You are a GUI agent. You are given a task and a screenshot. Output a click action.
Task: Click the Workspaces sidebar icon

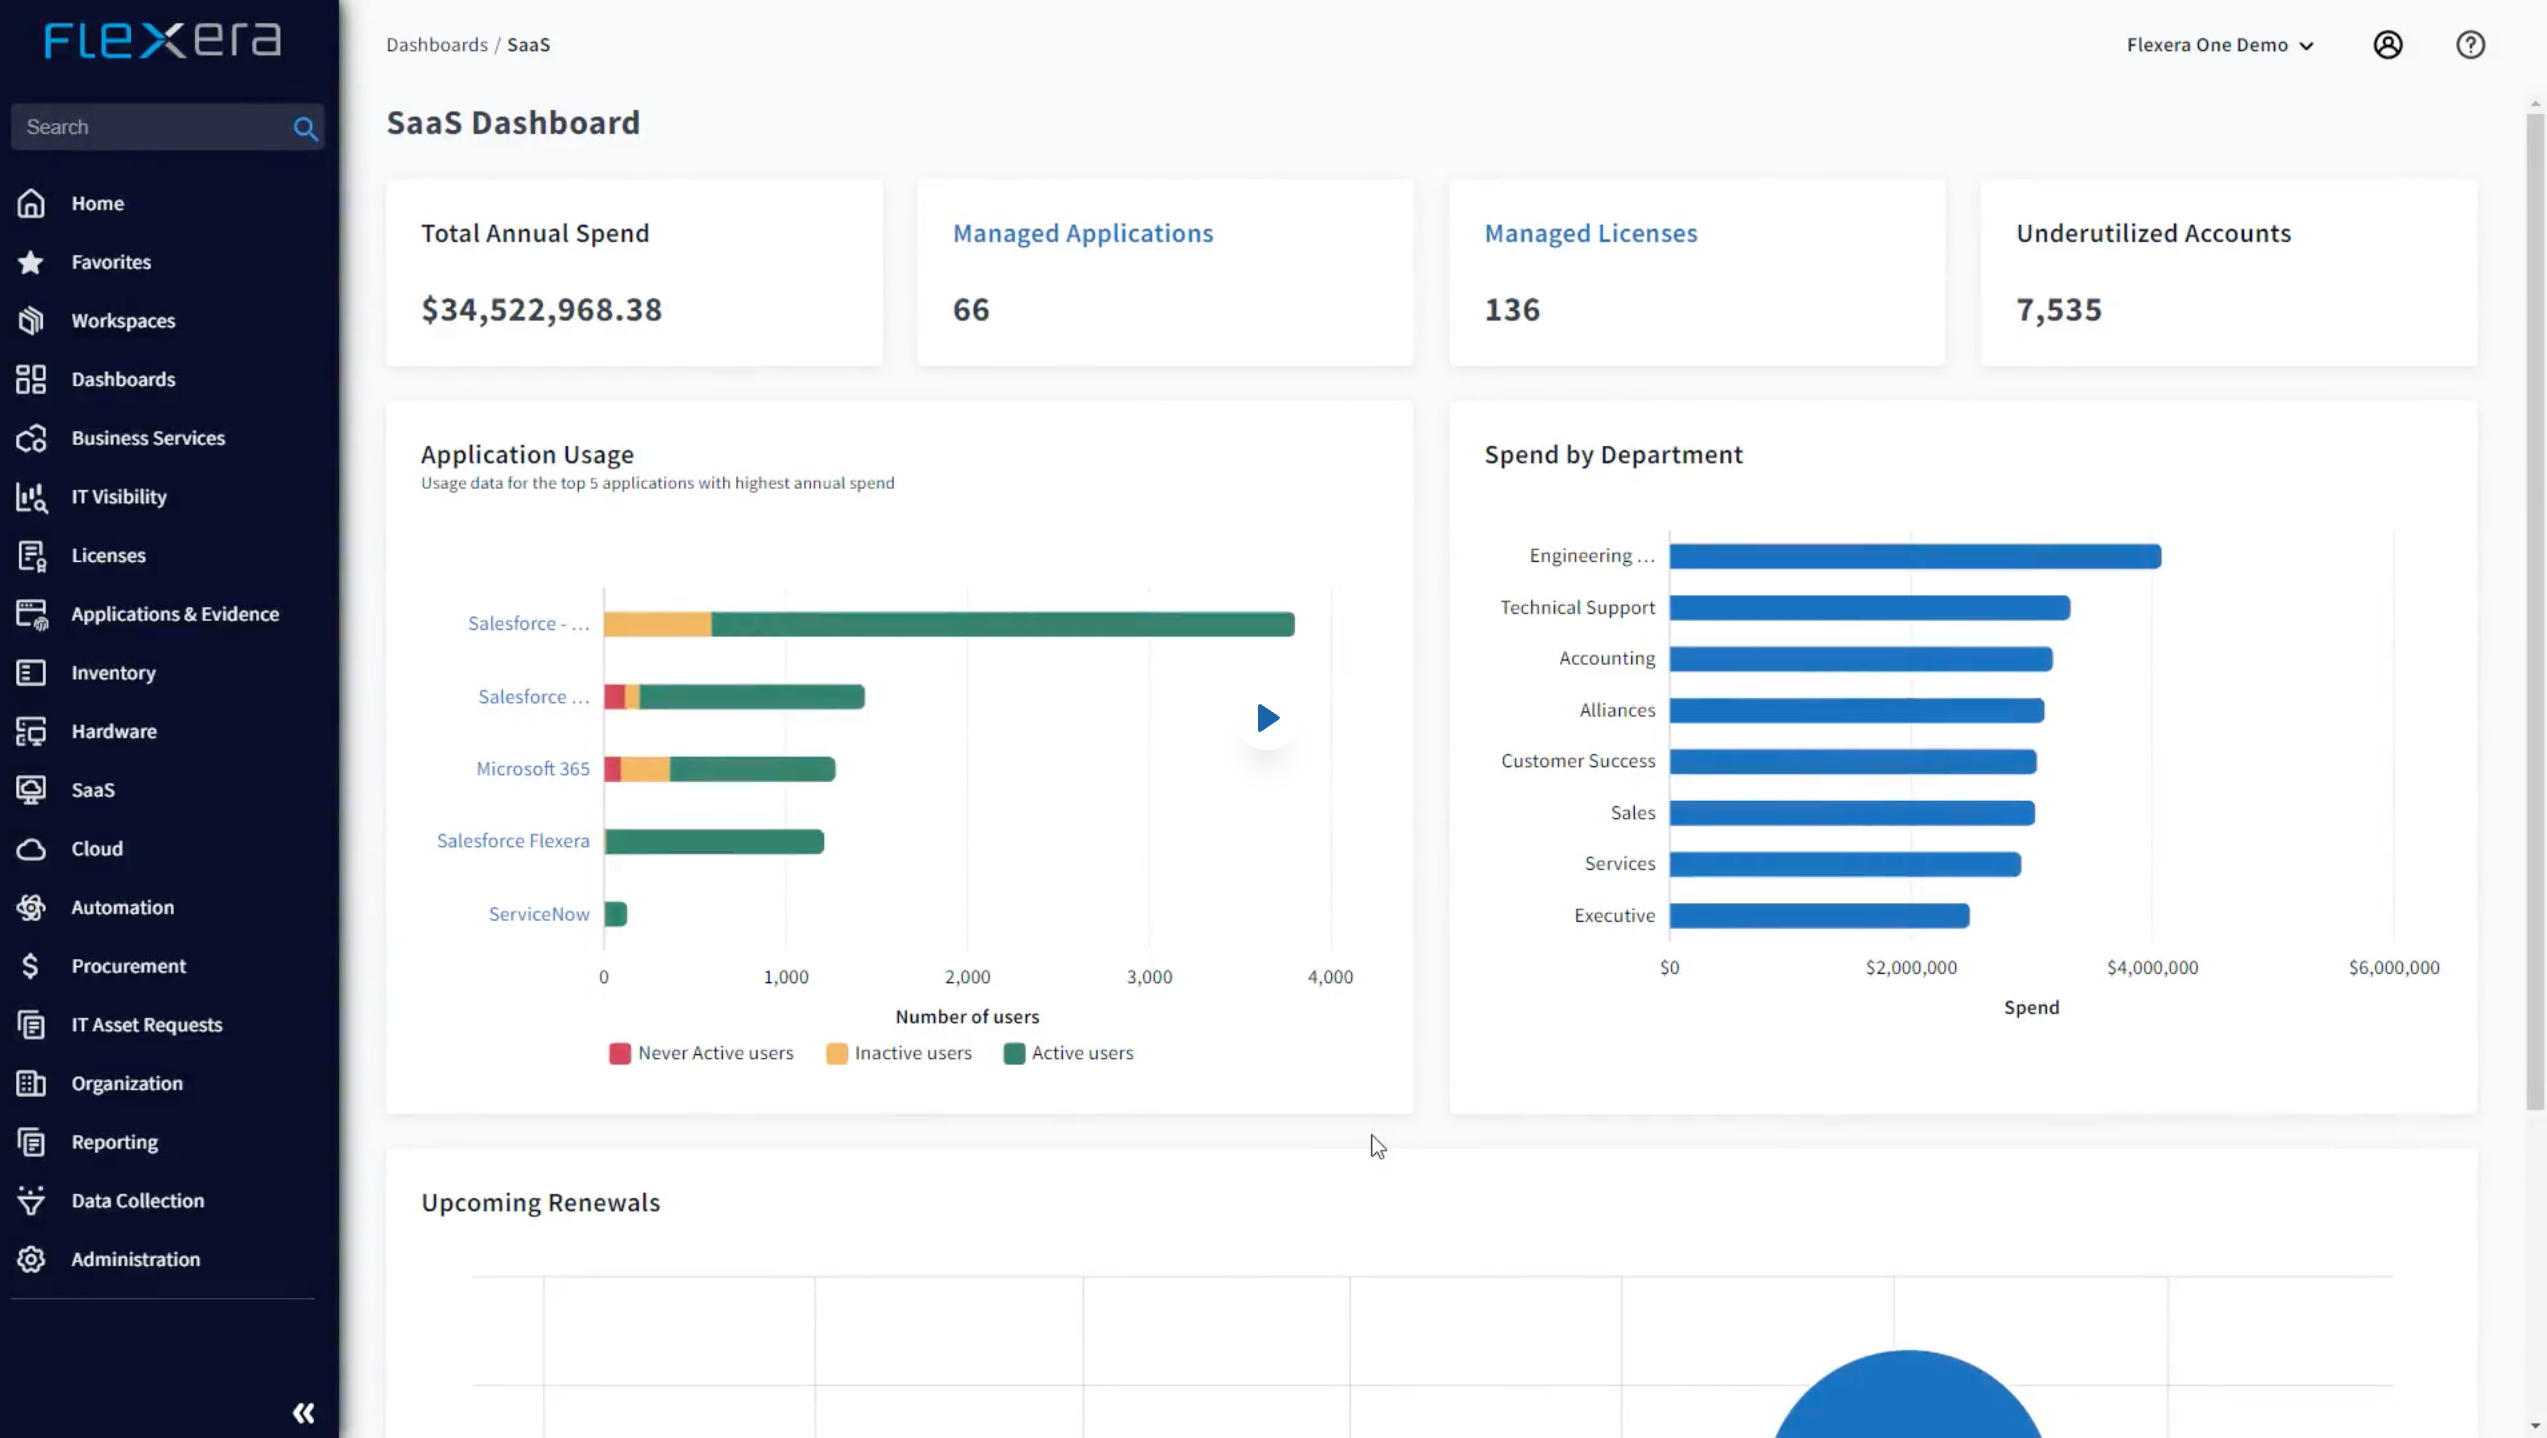coord(31,320)
